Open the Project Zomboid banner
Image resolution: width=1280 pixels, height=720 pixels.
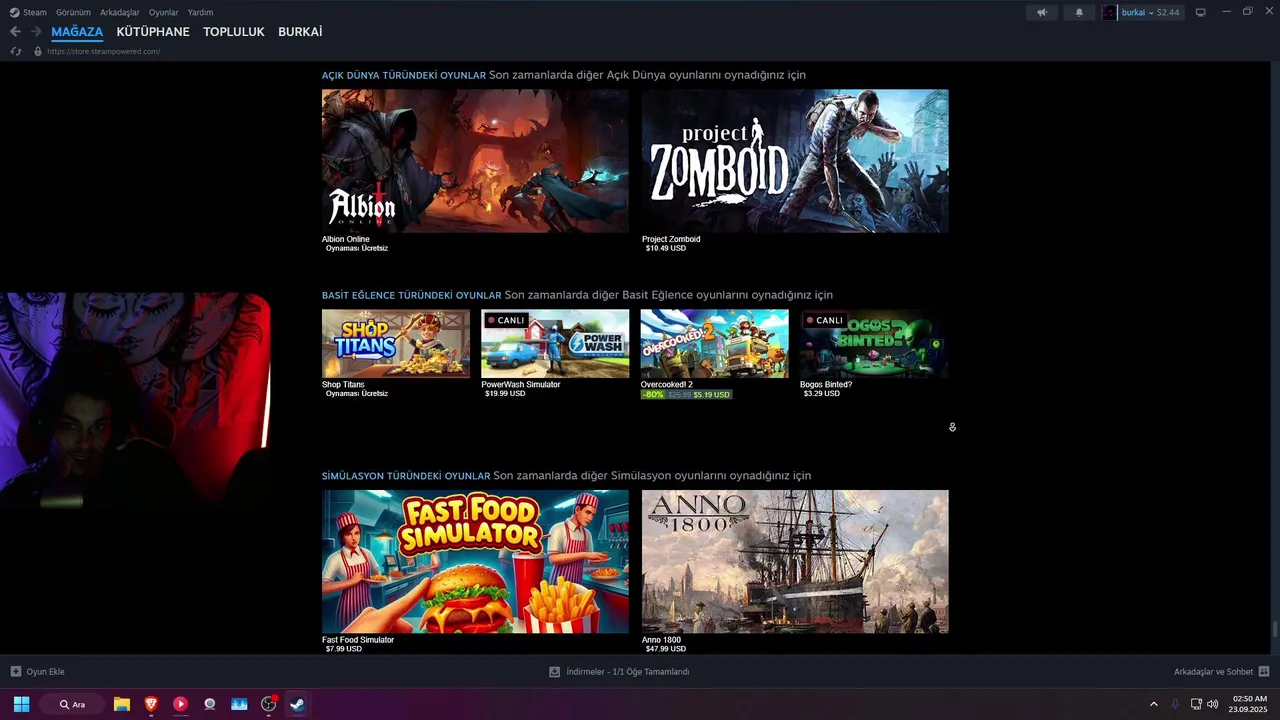point(795,161)
